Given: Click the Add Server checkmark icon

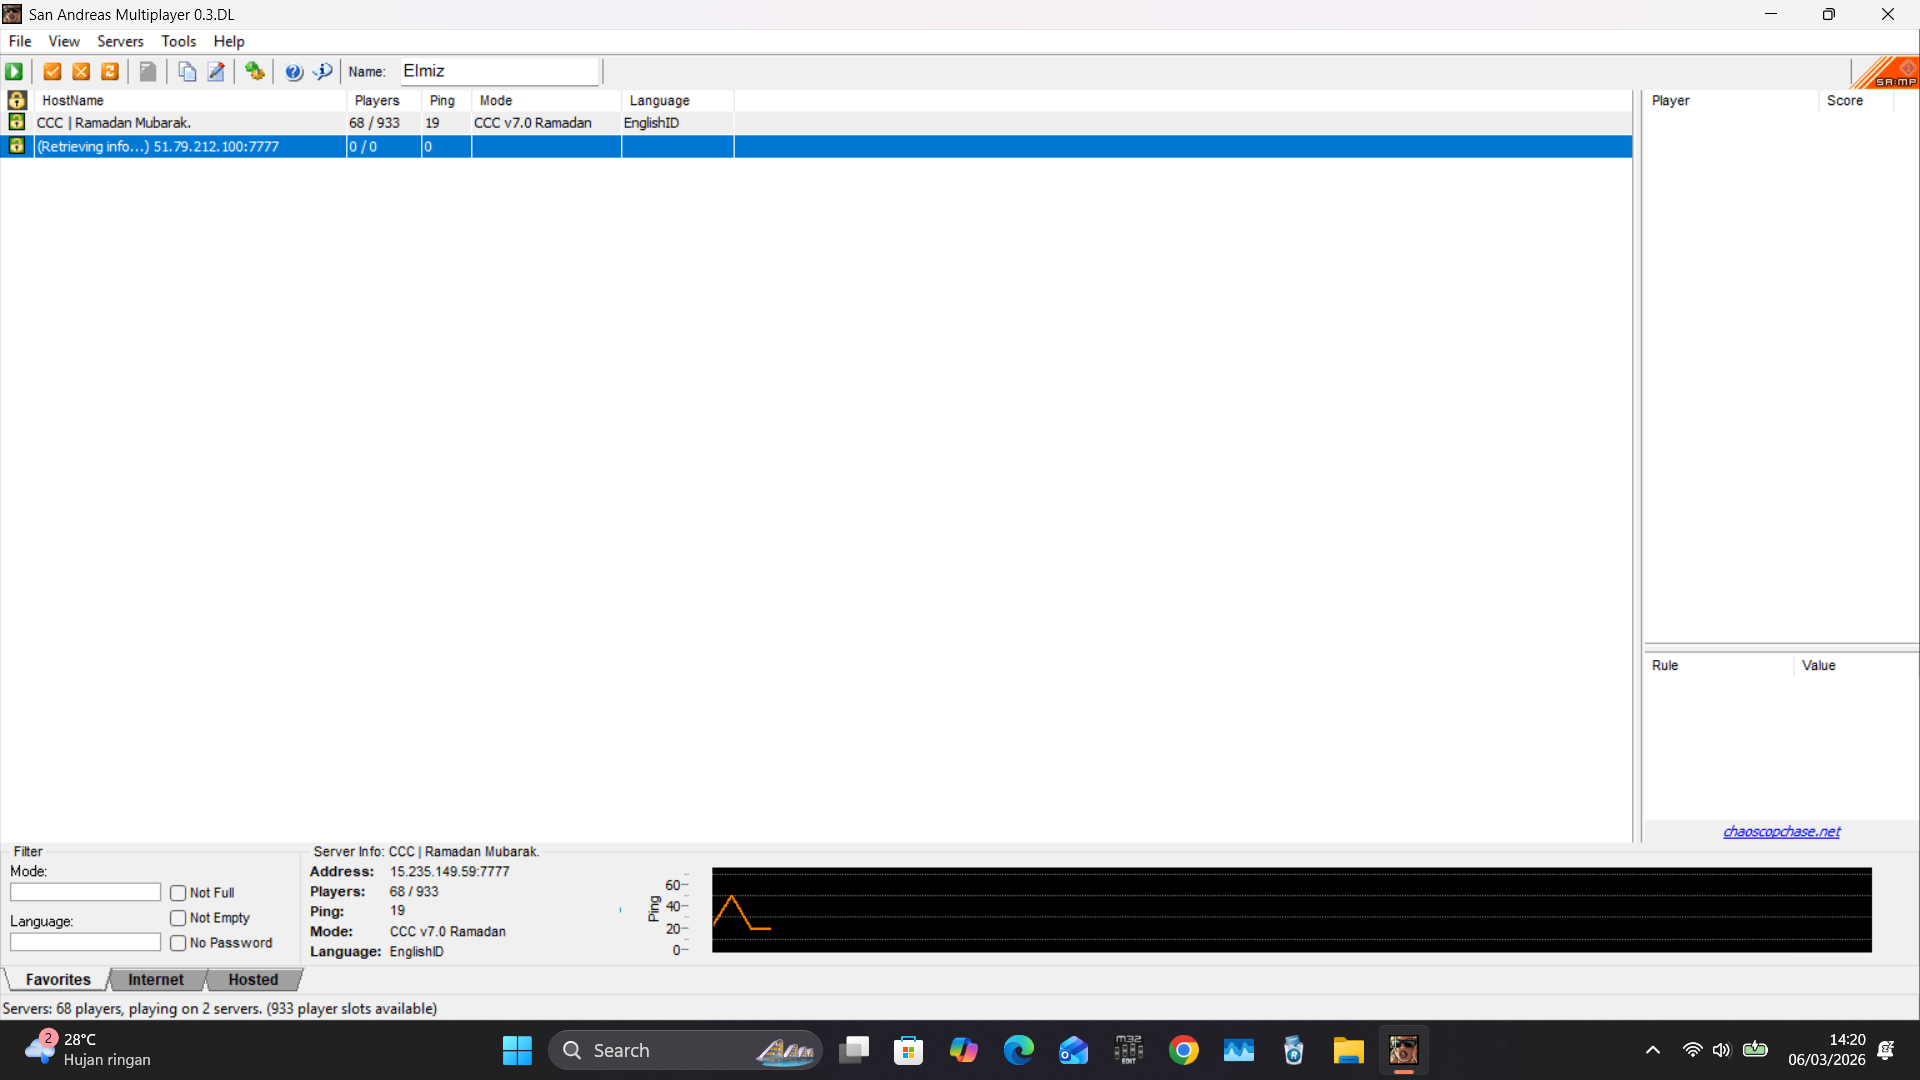Looking at the screenshot, I should click(52, 71).
